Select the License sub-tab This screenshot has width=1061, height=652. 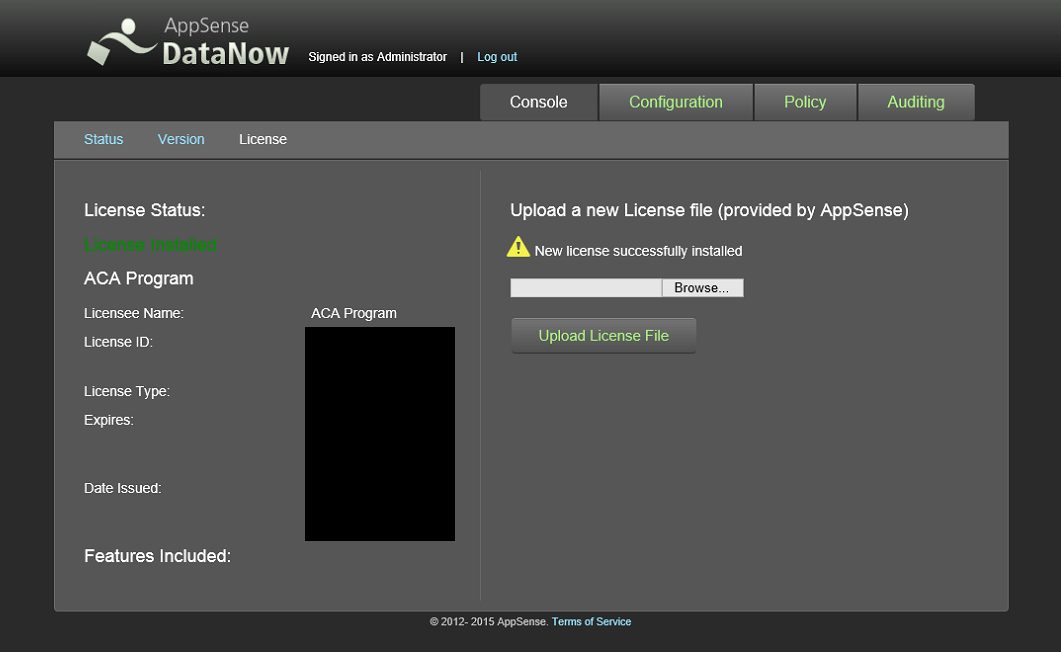[x=263, y=139]
